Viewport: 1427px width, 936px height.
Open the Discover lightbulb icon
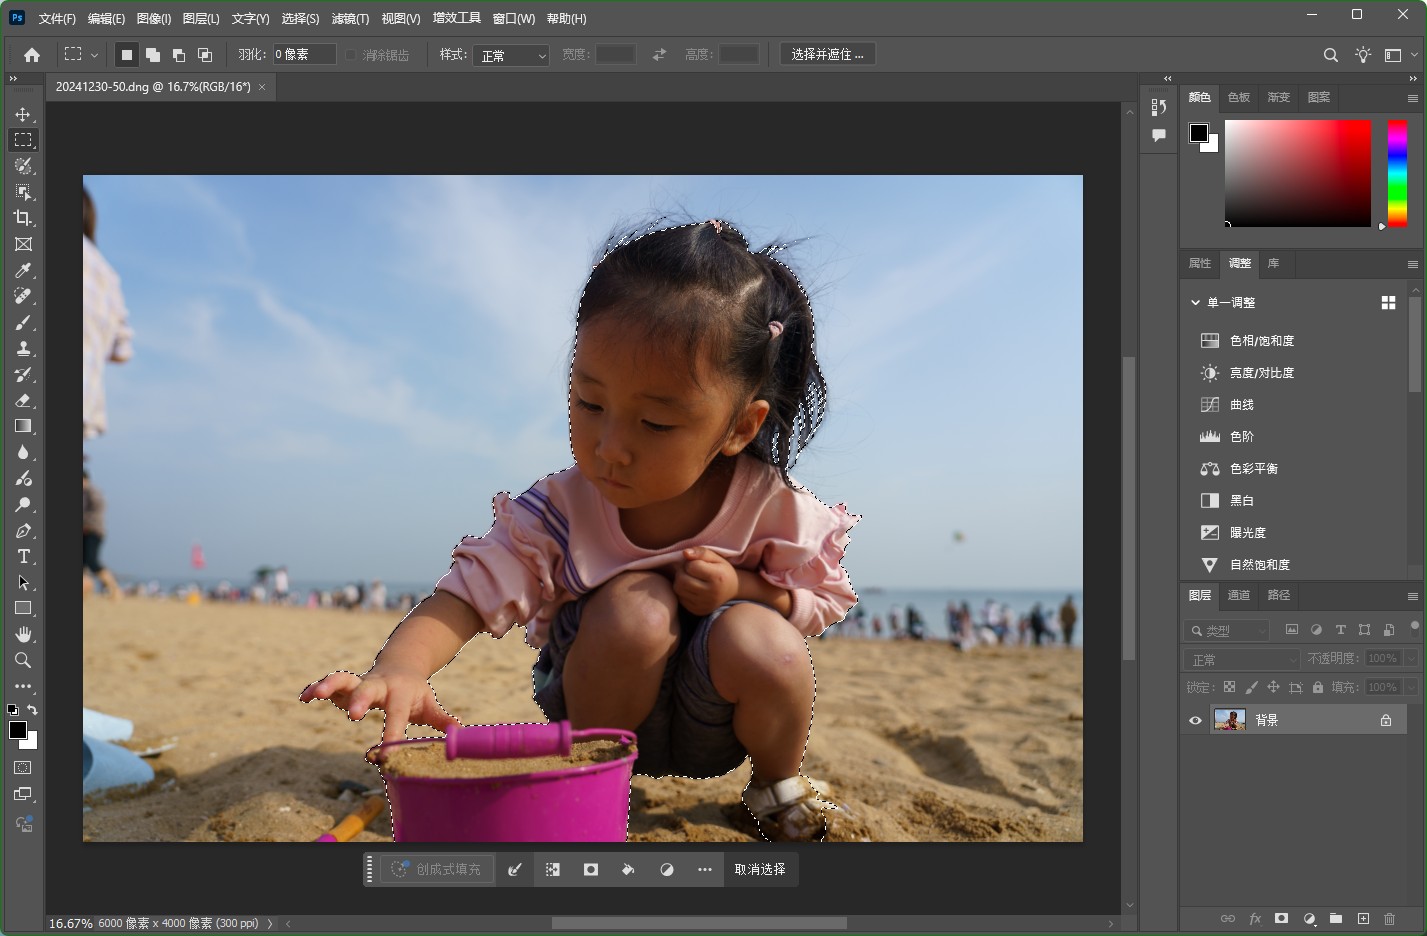point(1363,55)
